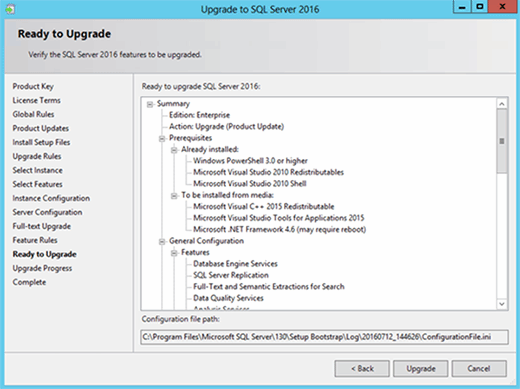
Task: Click the setup installer icon in the title bar
Action: 10,9
